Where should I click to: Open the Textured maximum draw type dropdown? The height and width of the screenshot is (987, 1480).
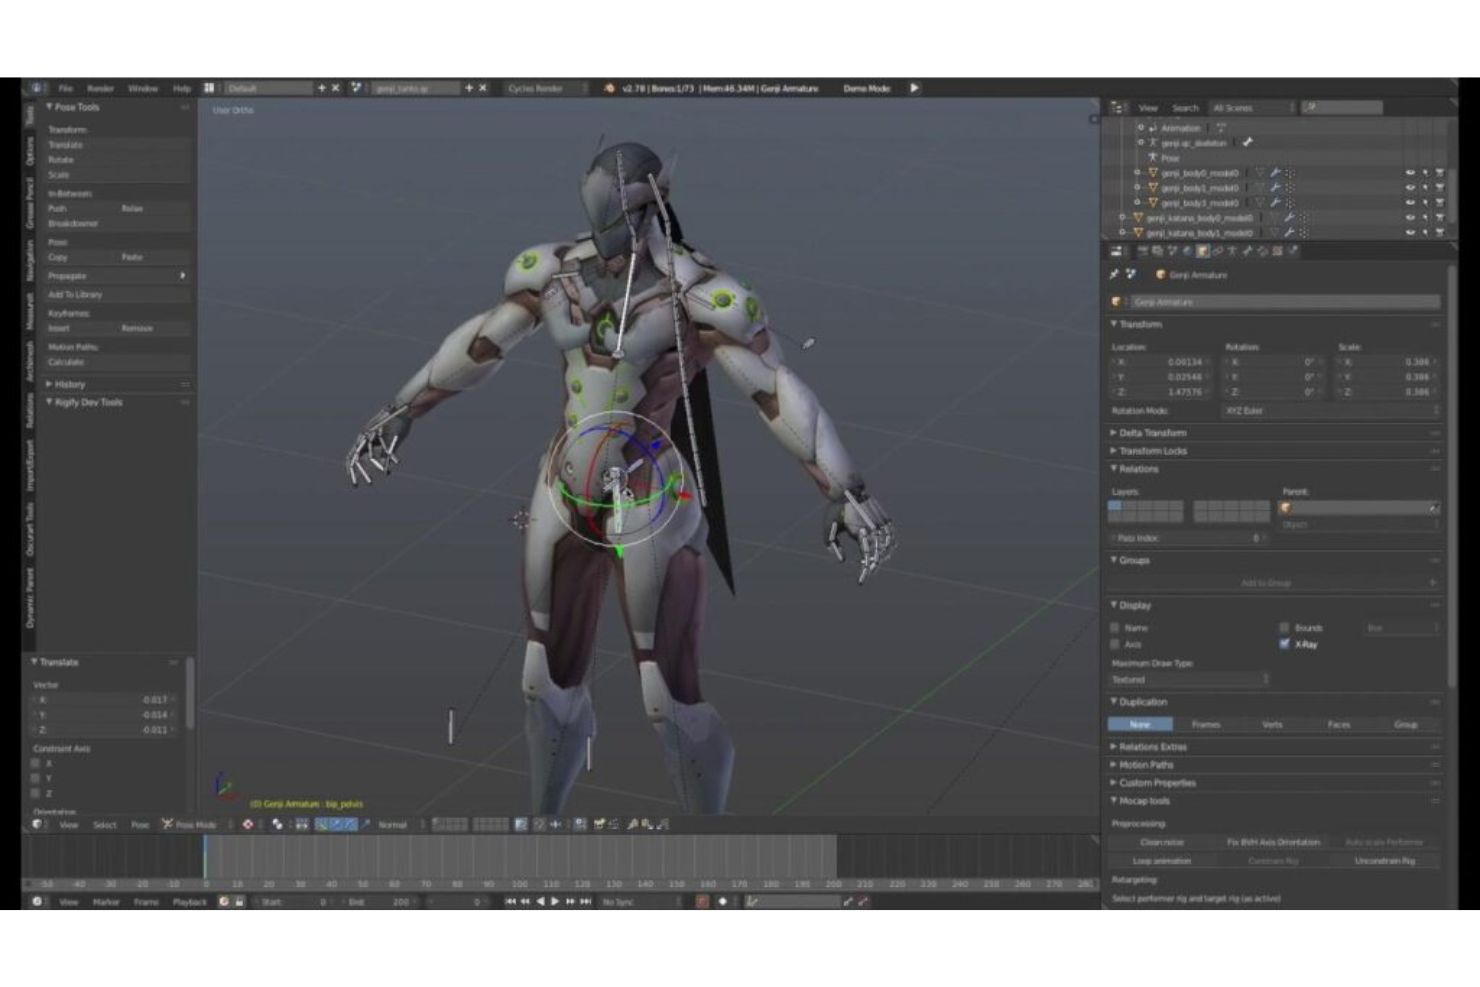[x=1189, y=679]
